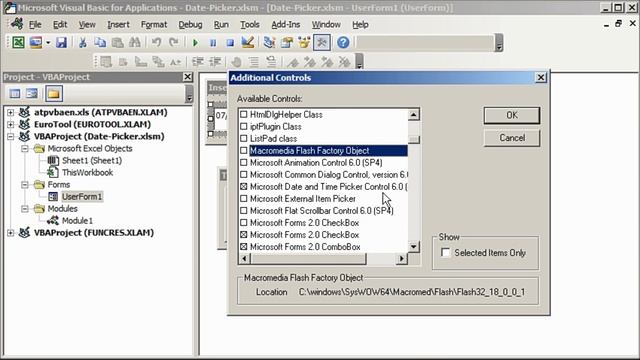The height and width of the screenshot is (360, 640).
Task: Check Microsoft Animation Control 6.0 (SP4) checkbox
Action: click(244, 162)
